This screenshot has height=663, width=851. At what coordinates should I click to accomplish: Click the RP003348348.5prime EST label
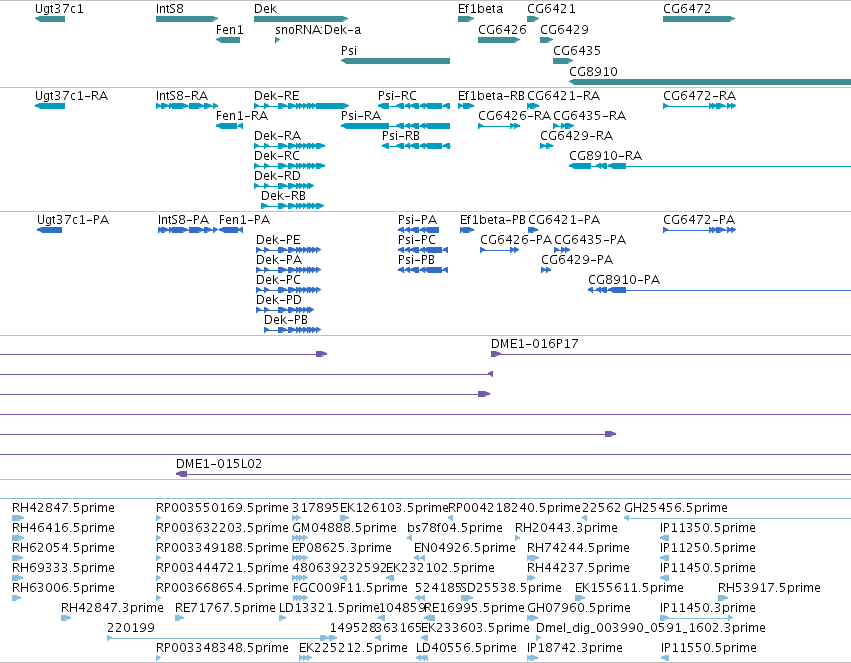[x=222, y=648]
